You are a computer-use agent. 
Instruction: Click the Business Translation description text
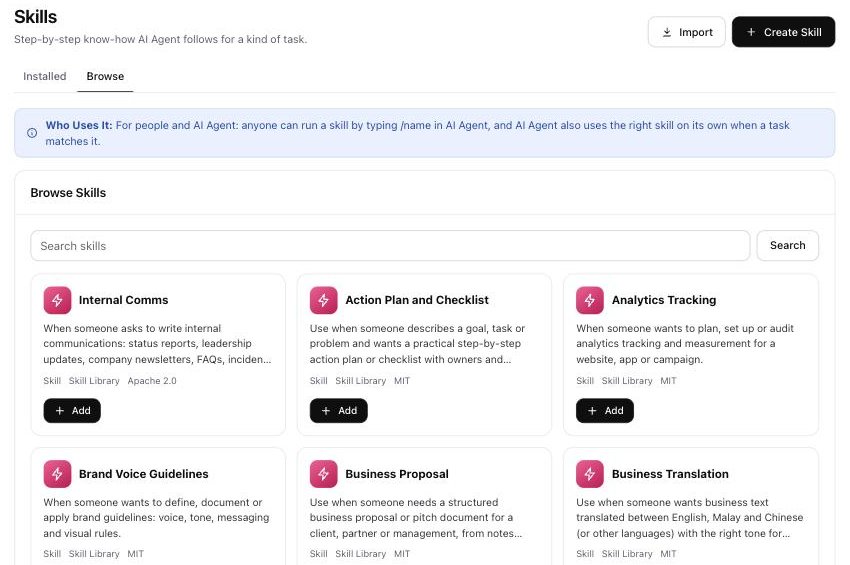(x=690, y=518)
